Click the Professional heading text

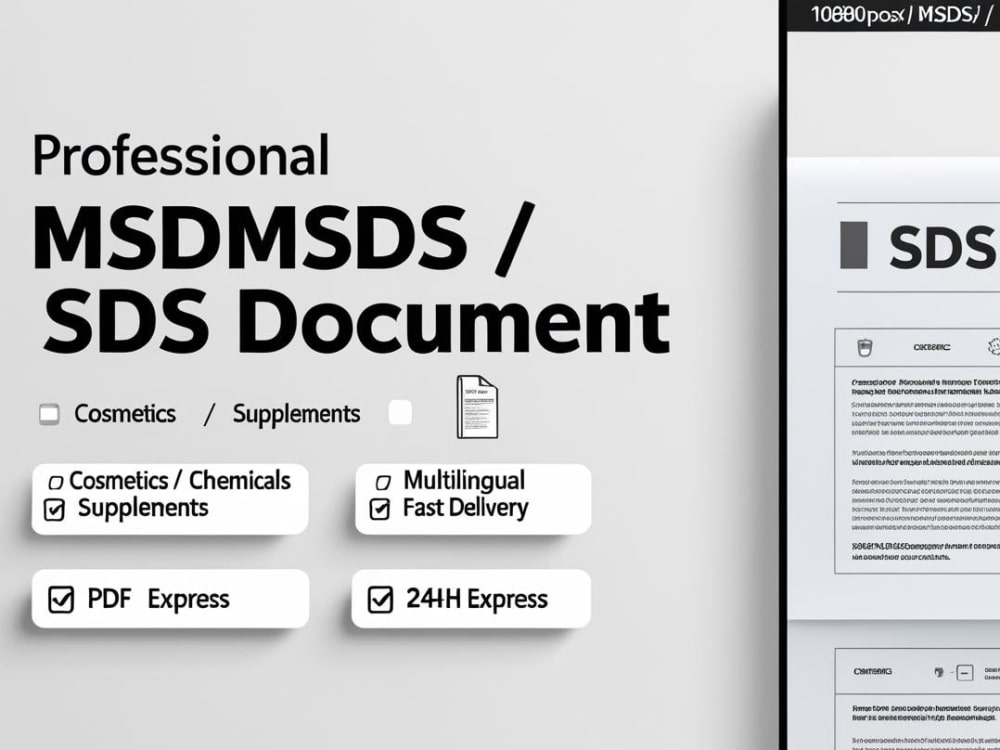tap(181, 155)
